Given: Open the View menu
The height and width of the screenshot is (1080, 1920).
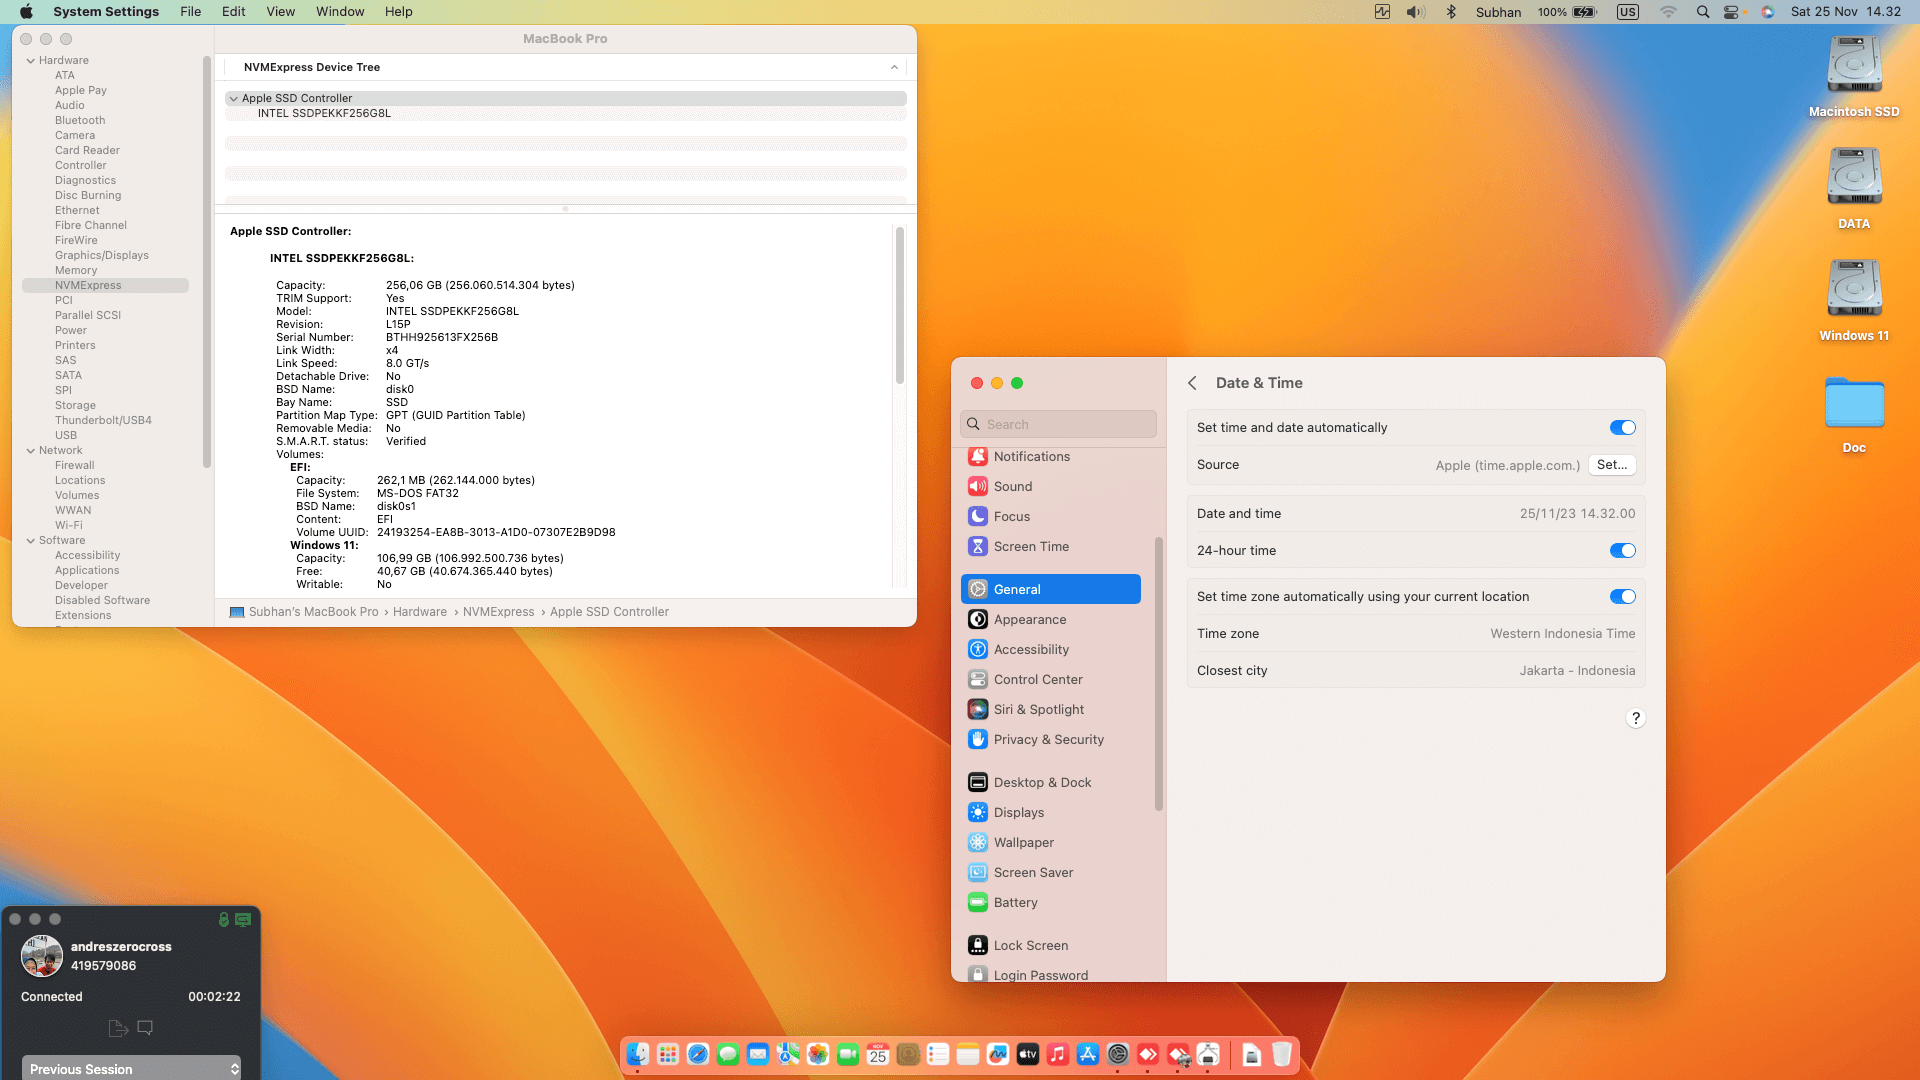Looking at the screenshot, I should coord(281,12).
